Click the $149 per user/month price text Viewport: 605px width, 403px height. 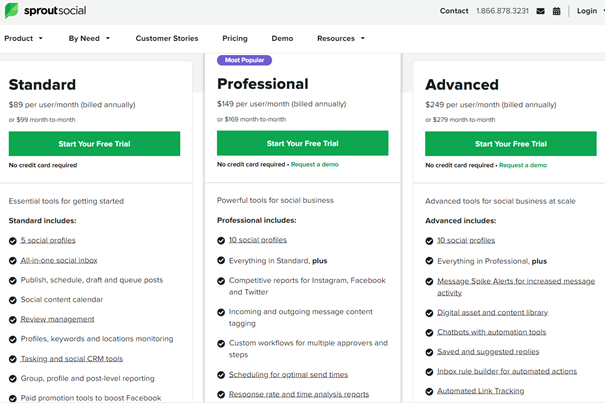[281, 104]
